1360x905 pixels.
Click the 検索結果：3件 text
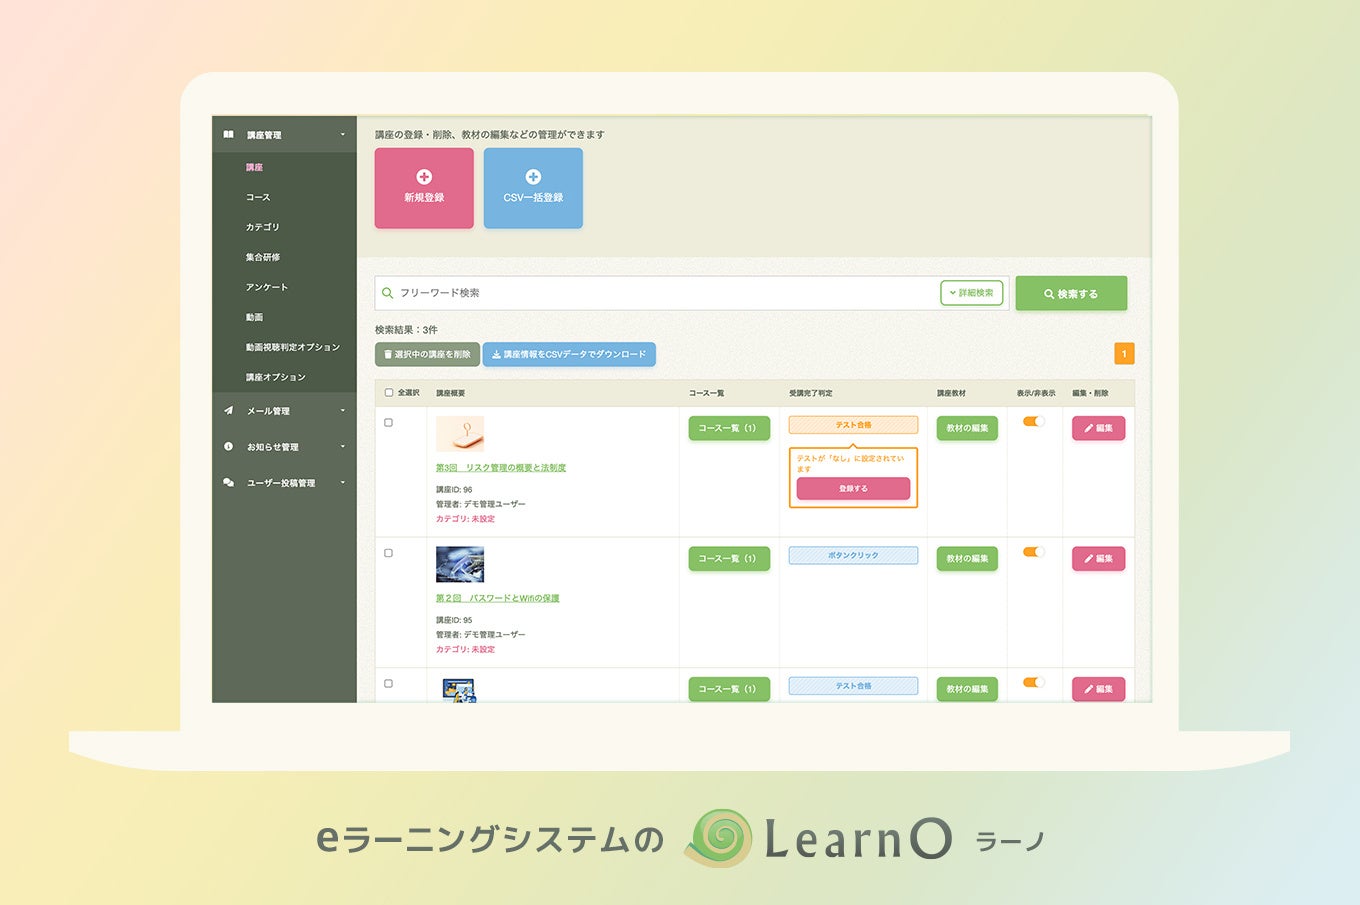pos(406,329)
